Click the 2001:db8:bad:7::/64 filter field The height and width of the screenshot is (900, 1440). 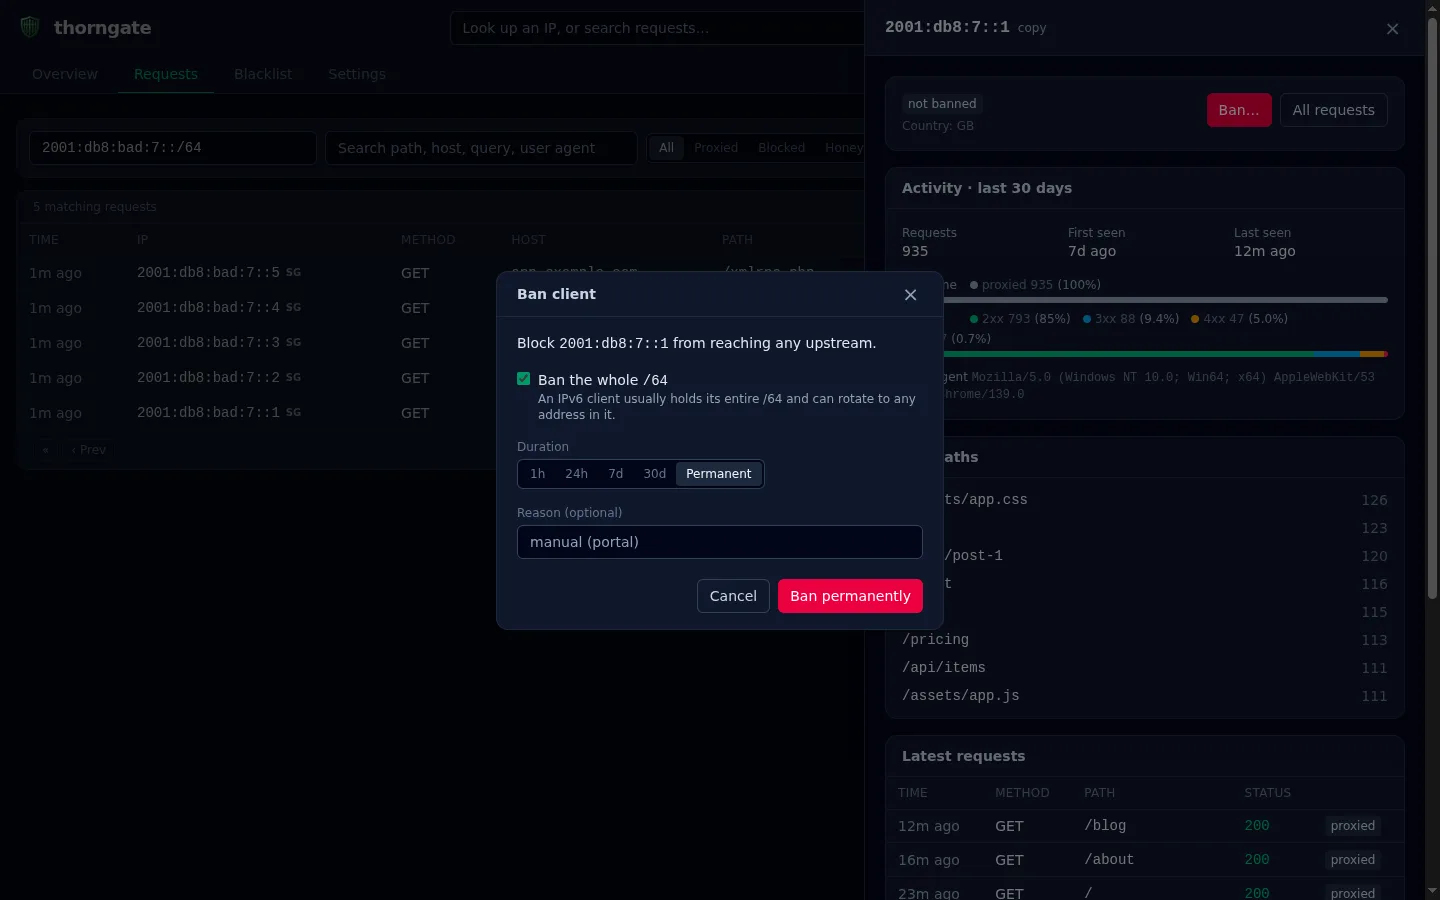(173, 148)
